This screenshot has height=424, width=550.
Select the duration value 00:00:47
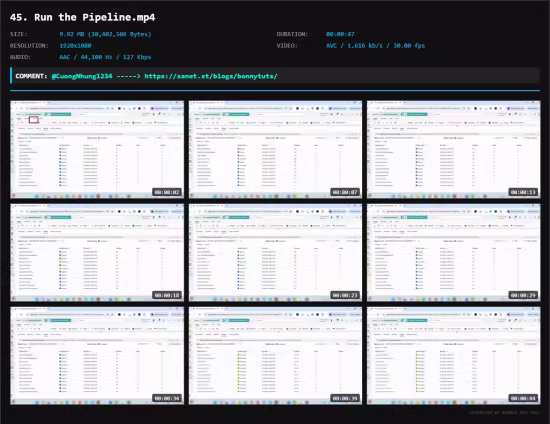point(340,34)
